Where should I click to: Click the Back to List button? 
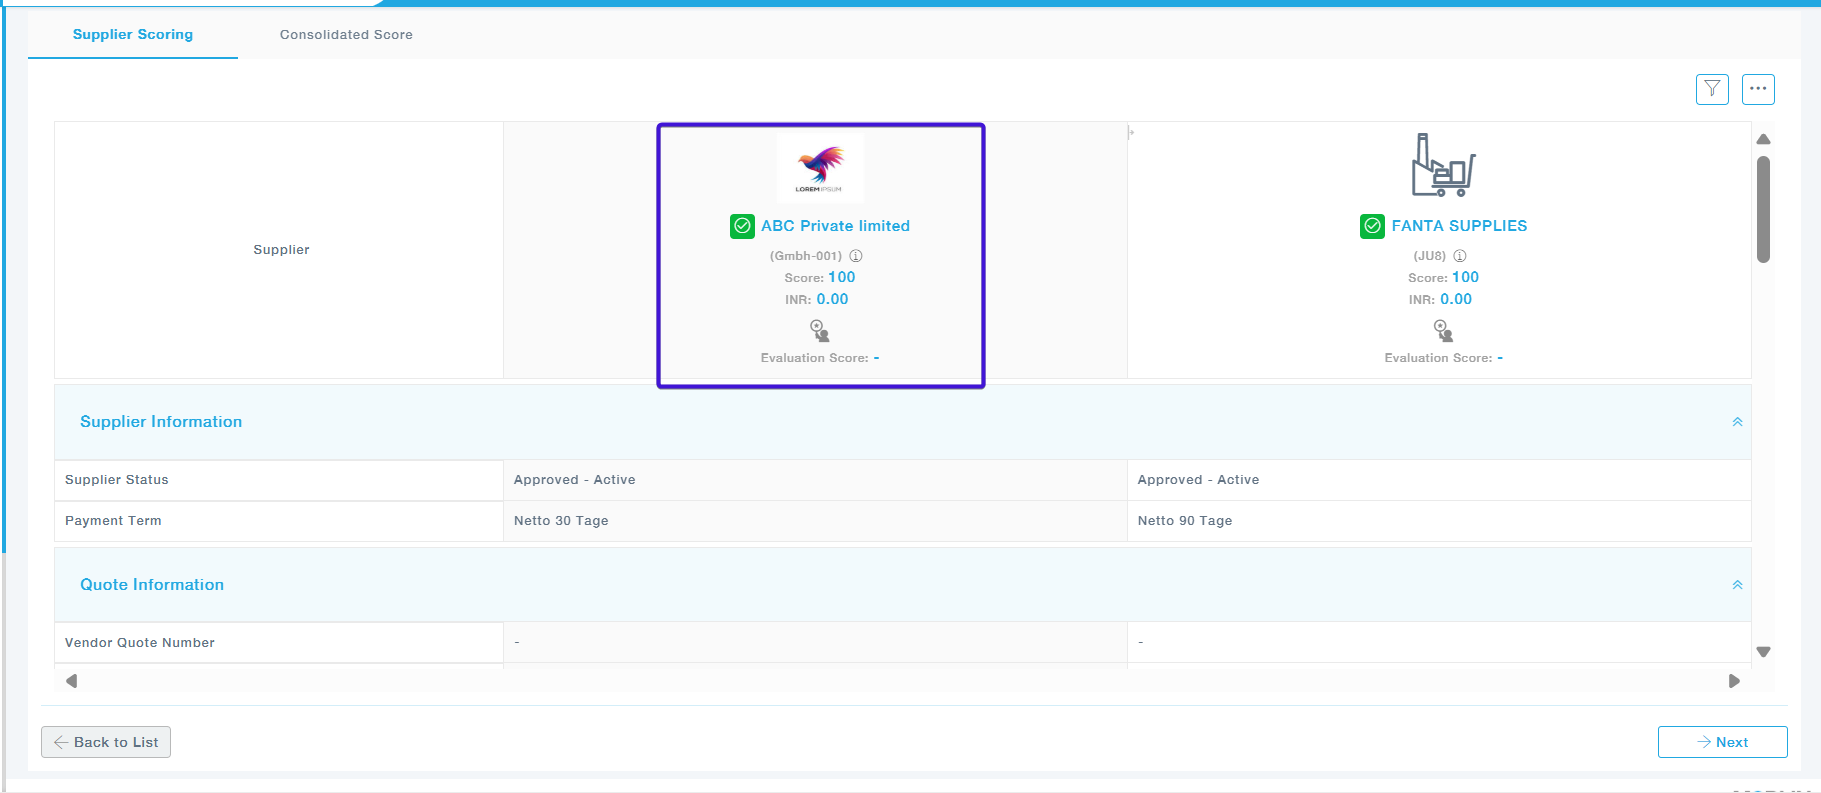pyautogui.click(x=106, y=742)
